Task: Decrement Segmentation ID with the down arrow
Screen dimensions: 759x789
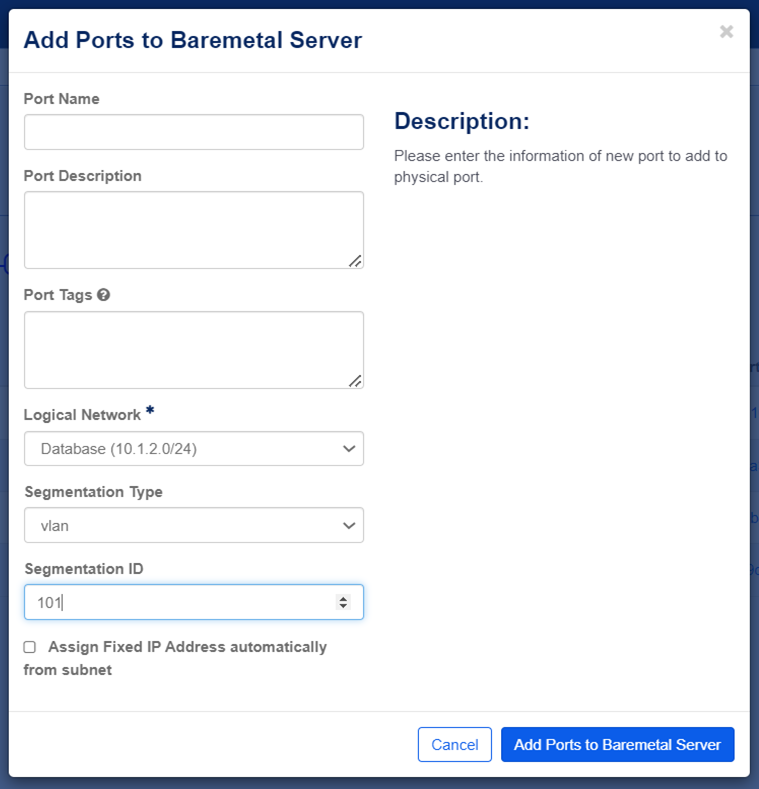Action: pos(343,606)
